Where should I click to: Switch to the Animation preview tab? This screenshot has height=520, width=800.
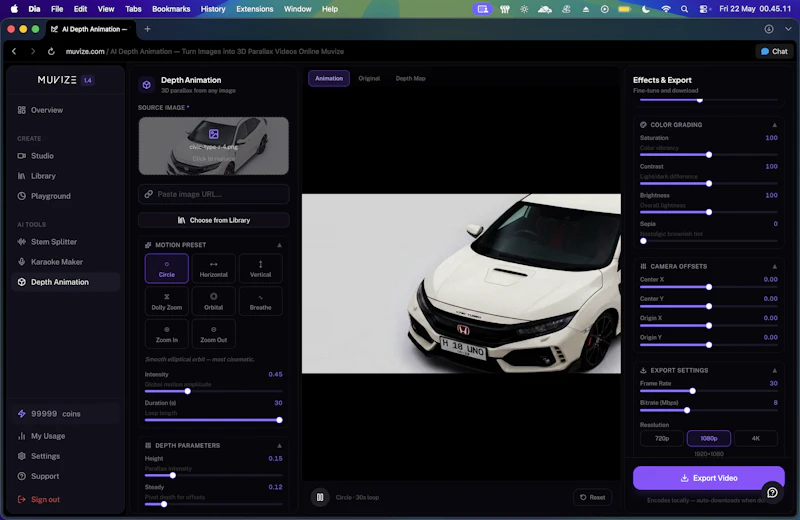[x=329, y=79]
